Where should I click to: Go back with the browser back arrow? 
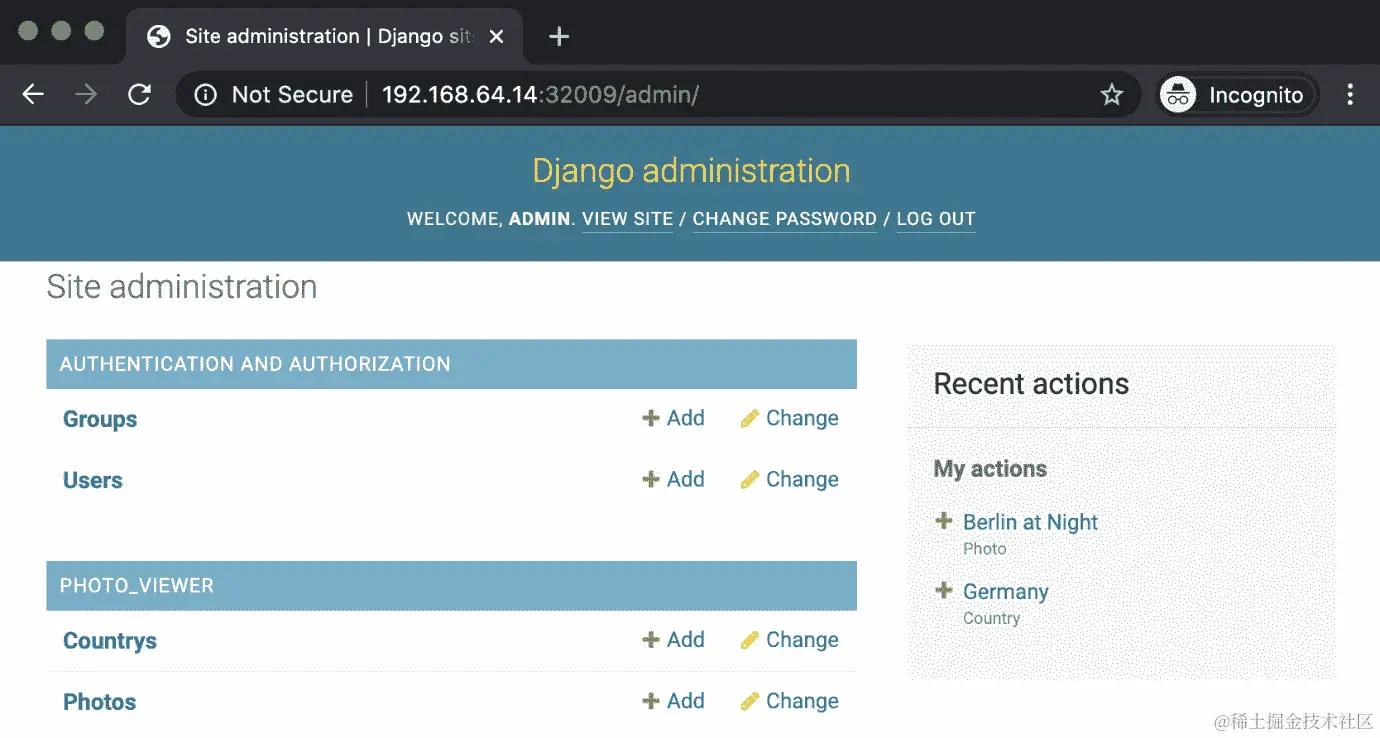click(x=33, y=95)
